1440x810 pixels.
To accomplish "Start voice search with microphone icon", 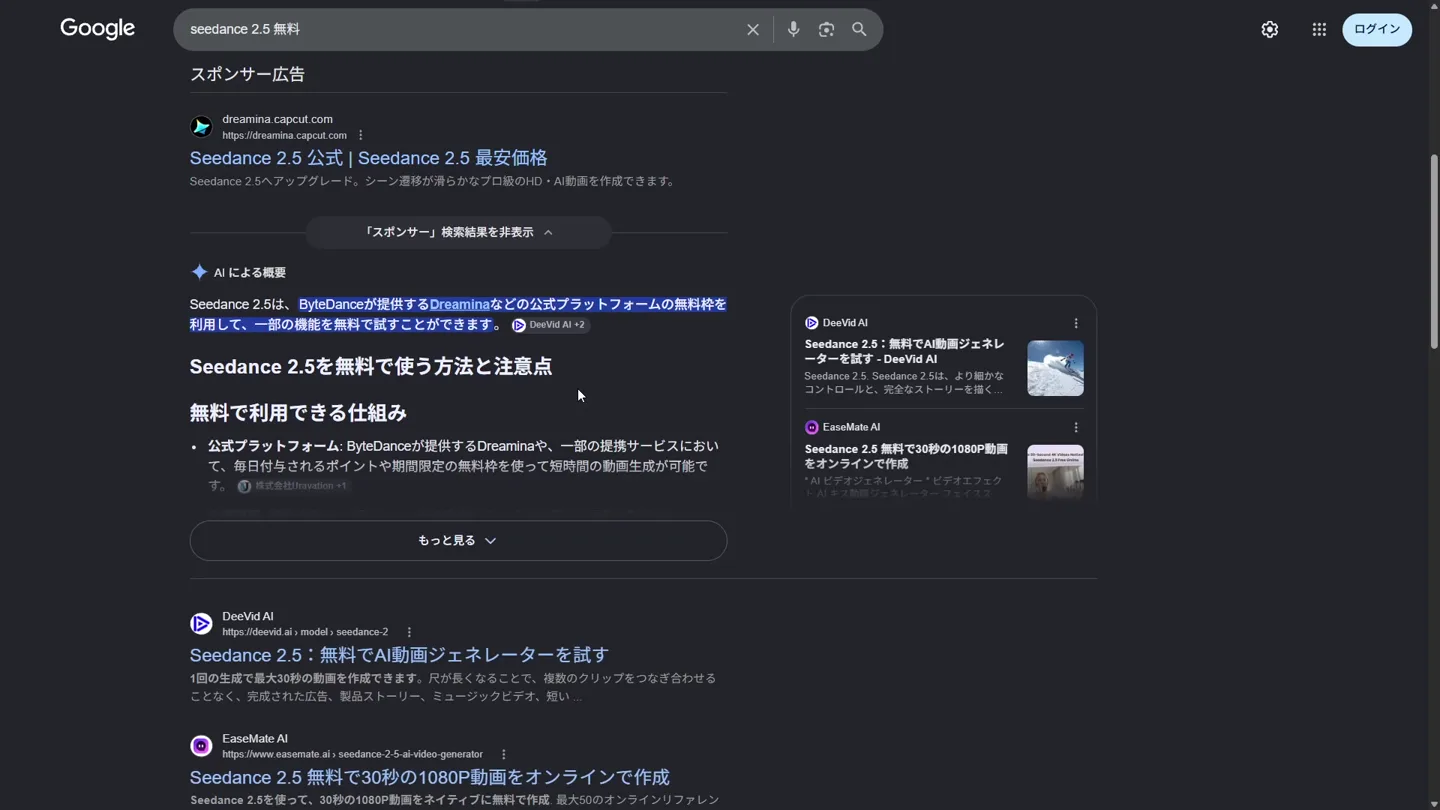I will coord(793,30).
